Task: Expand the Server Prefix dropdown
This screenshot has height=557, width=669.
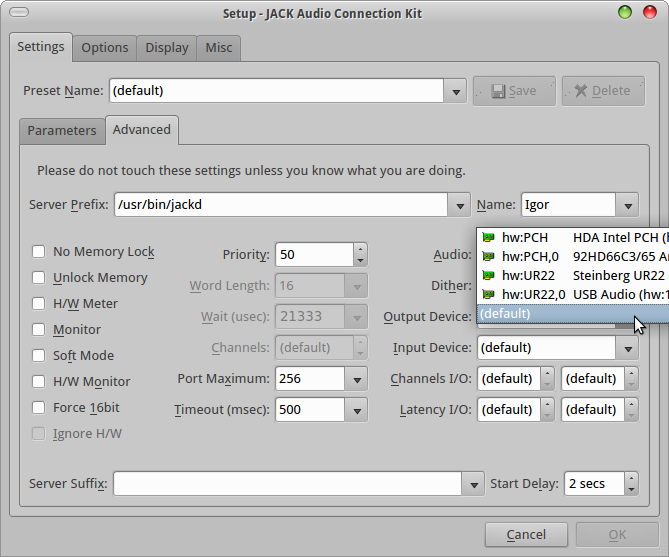Action: 460,205
